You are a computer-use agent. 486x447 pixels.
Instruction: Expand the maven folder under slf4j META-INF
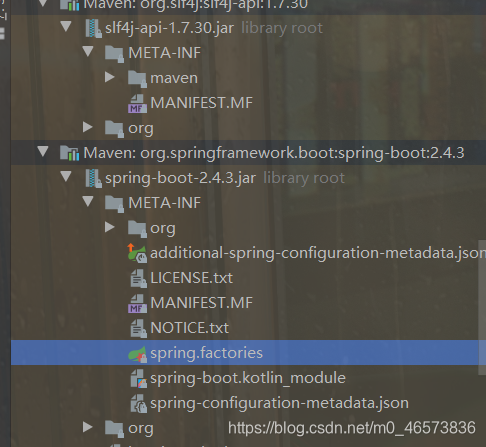(x=109, y=77)
